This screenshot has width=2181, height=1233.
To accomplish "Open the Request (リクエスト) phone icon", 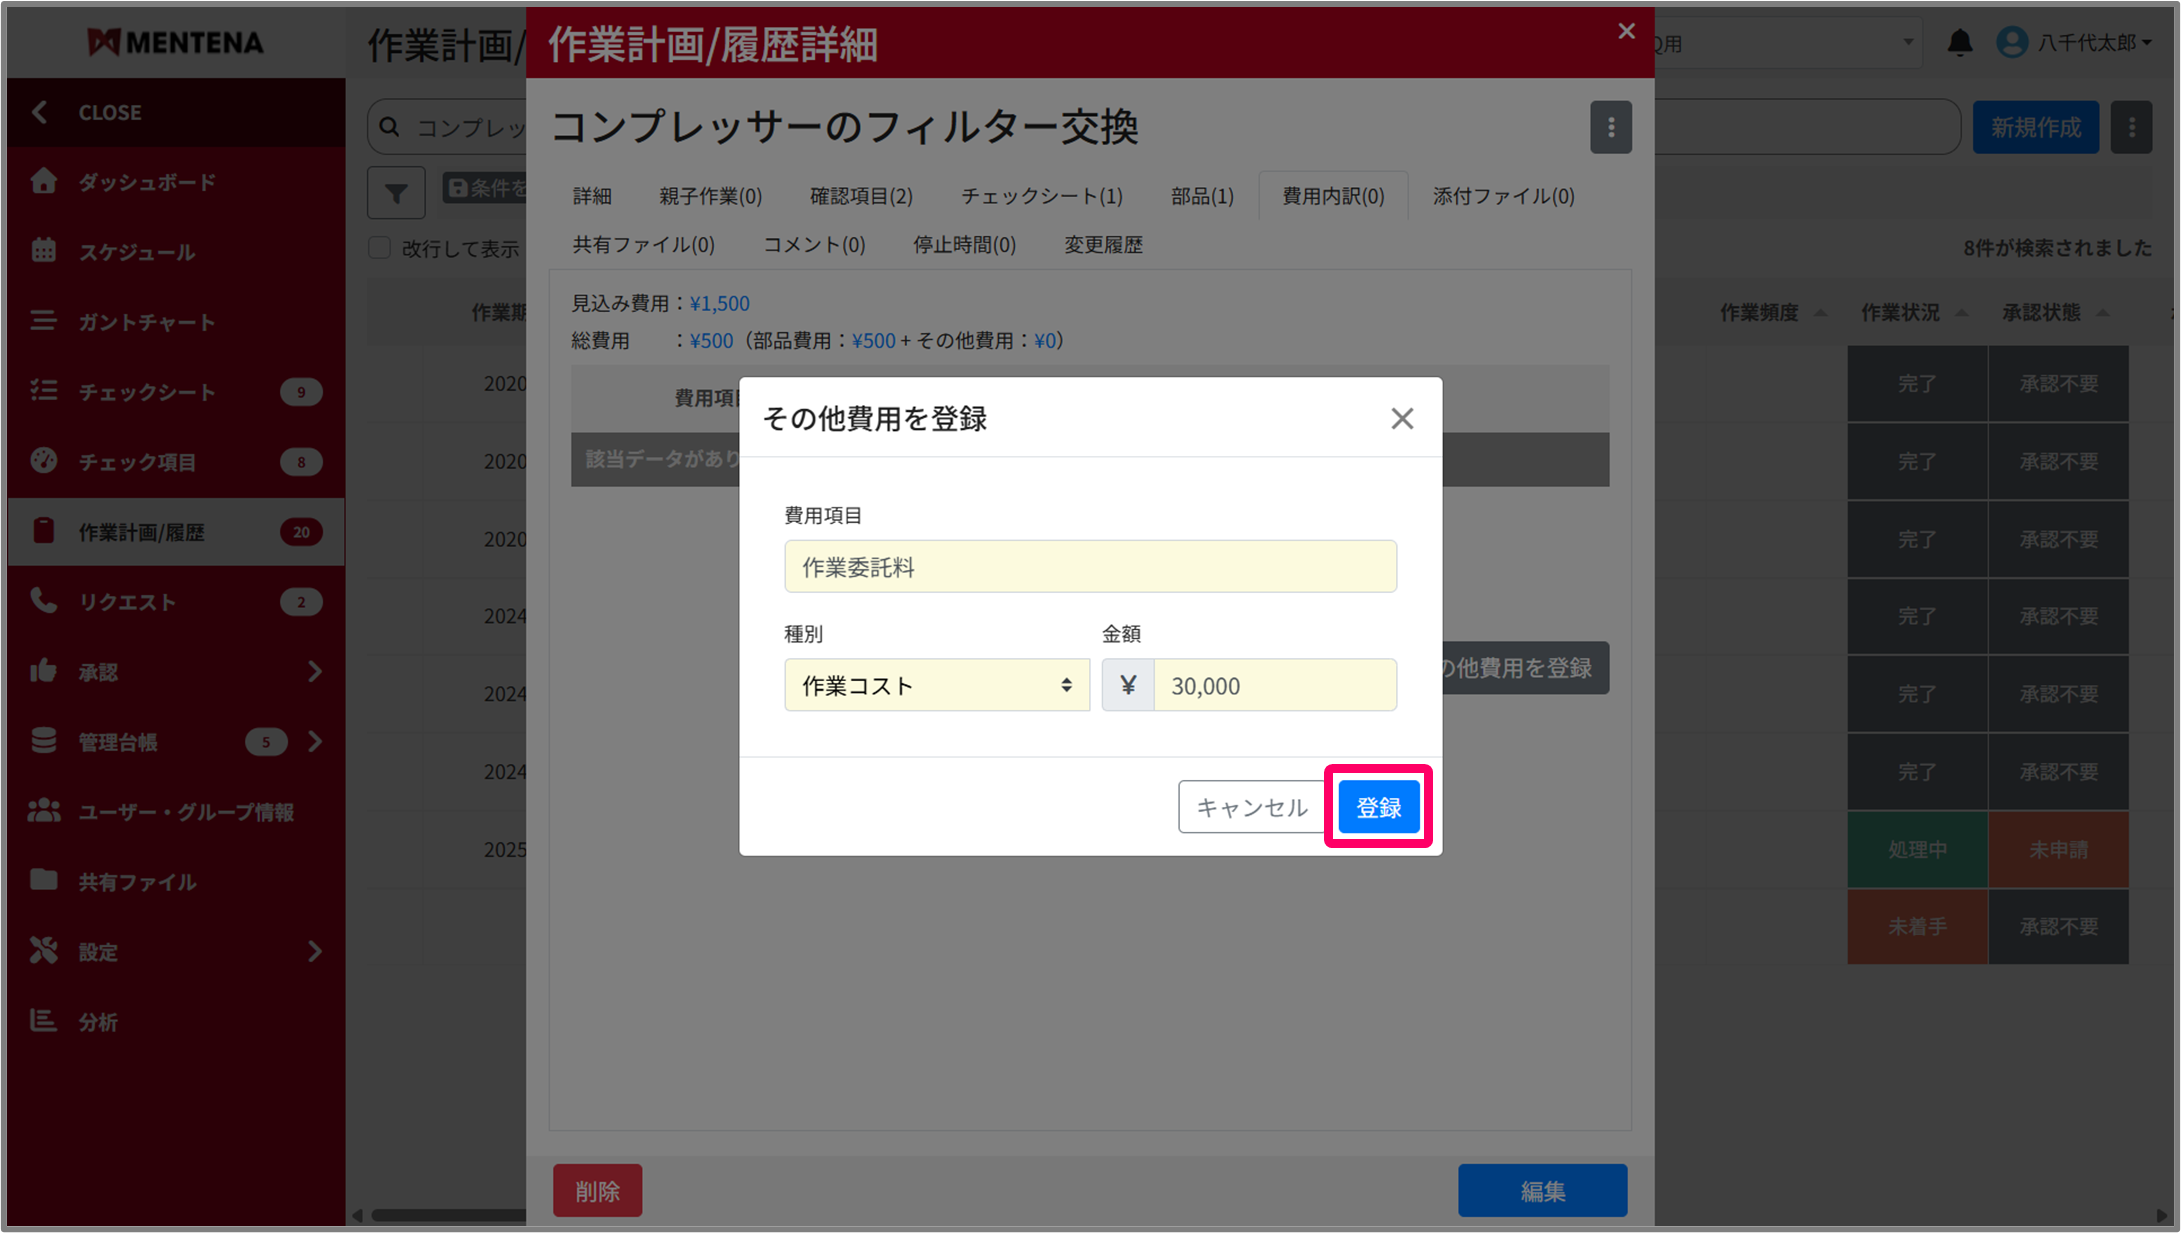I will [44, 601].
